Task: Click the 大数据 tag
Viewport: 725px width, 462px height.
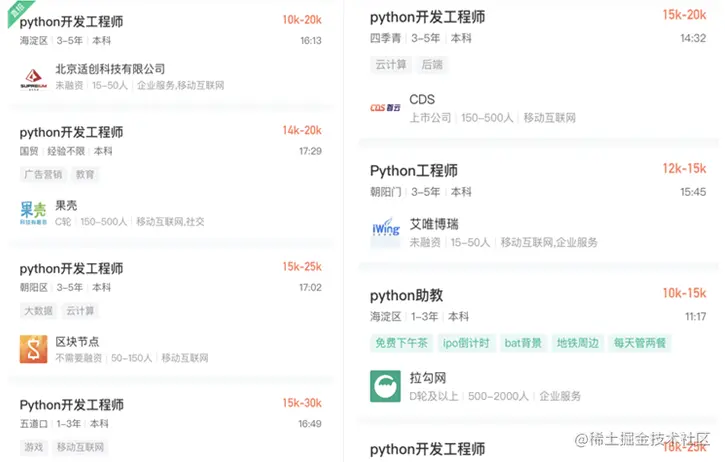Action: 39,311
